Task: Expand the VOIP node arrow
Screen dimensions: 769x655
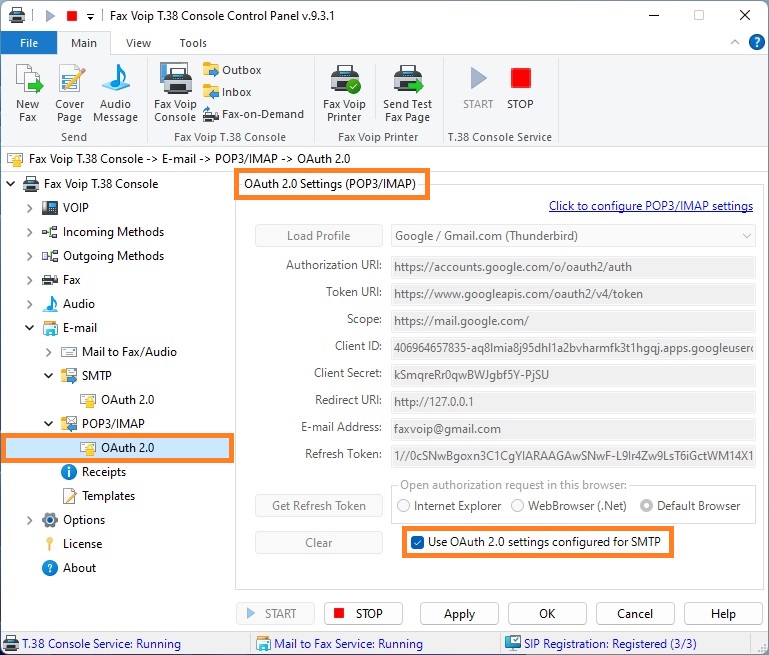Action: click(x=29, y=208)
